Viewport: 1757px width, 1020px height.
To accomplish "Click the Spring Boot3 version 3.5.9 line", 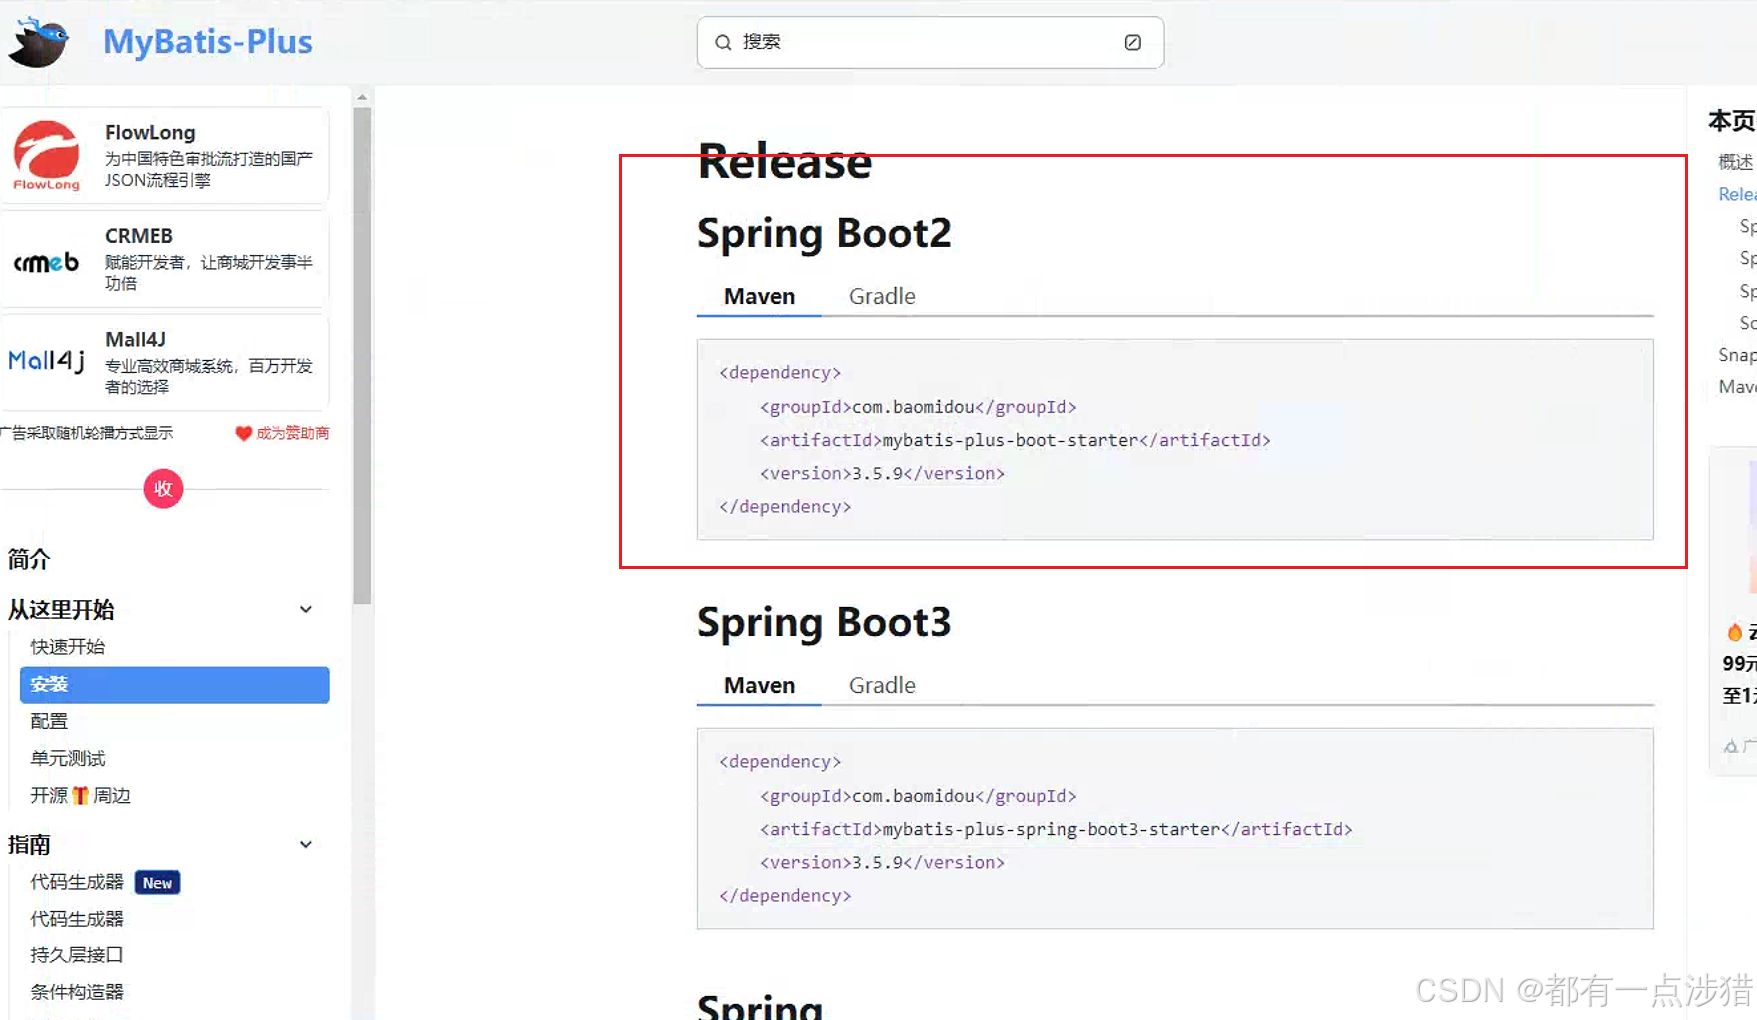I will click(x=882, y=862).
